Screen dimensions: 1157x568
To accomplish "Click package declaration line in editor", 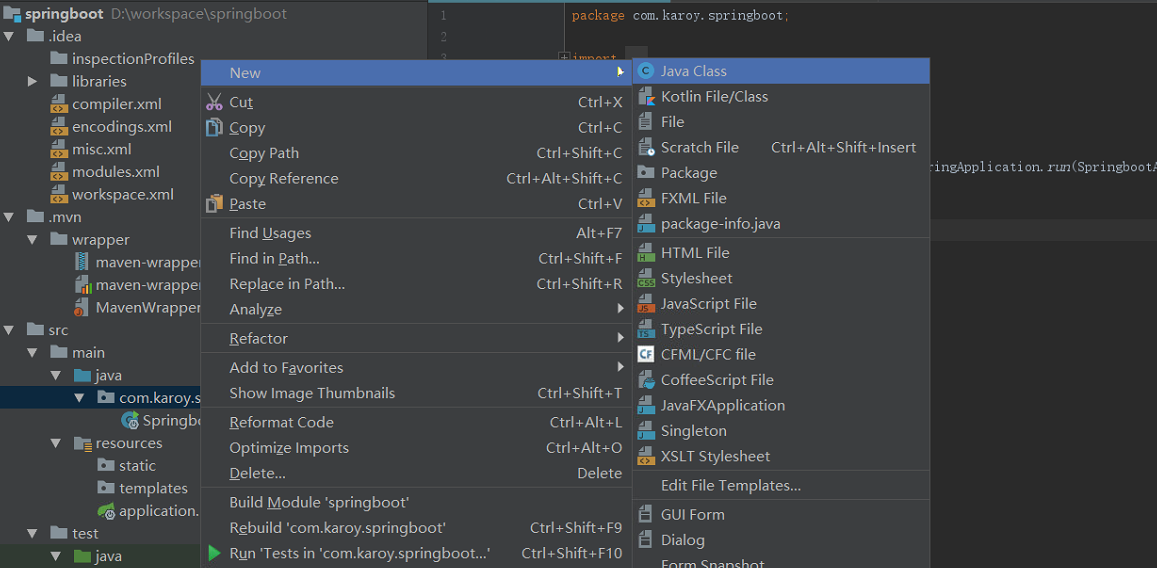I will point(680,15).
